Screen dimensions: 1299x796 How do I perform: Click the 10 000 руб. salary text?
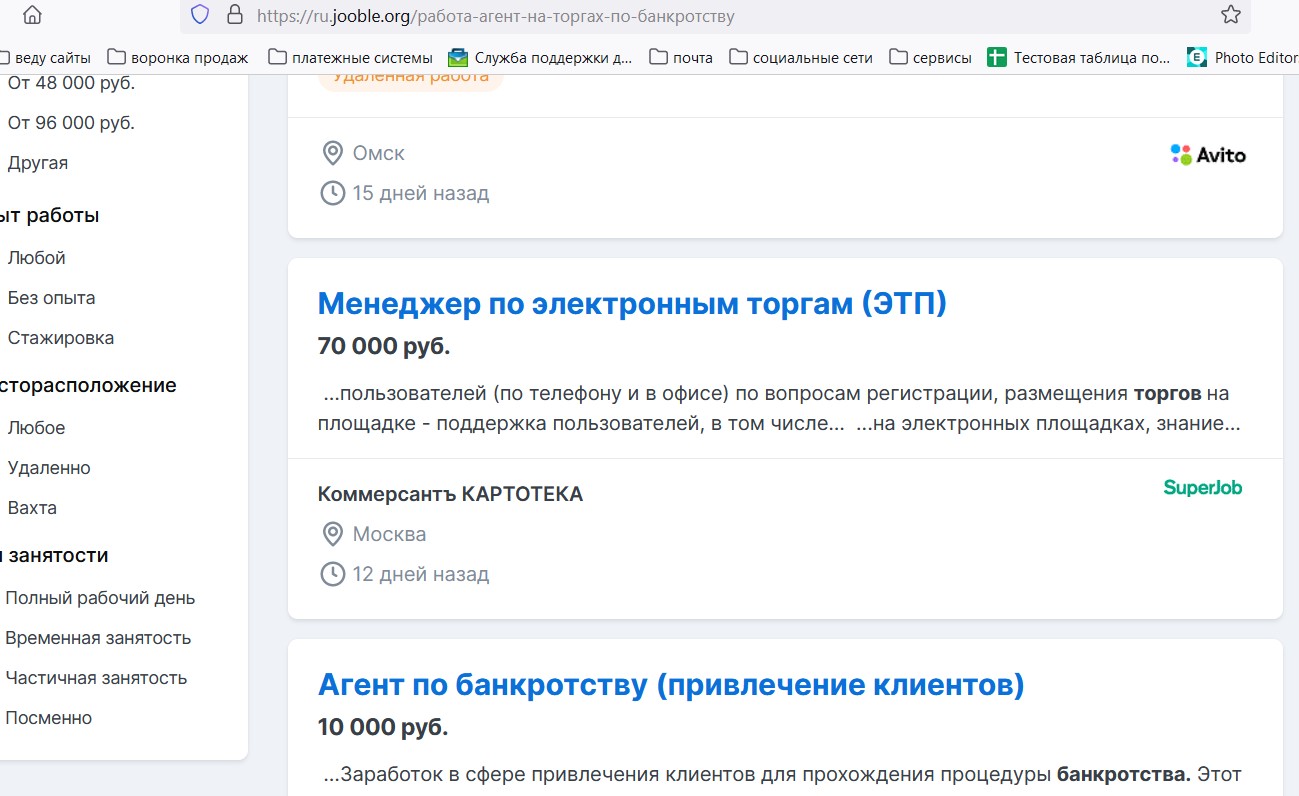coord(383,728)
